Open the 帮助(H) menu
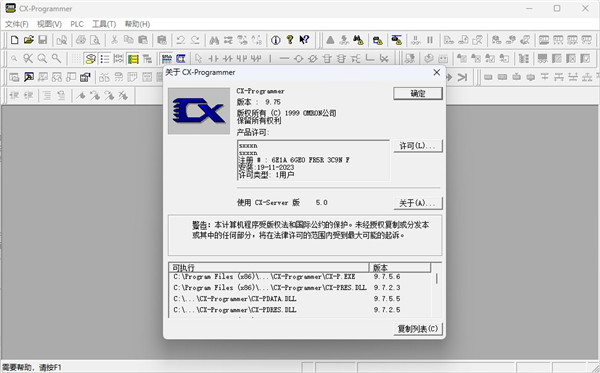 tap(137, 24)
